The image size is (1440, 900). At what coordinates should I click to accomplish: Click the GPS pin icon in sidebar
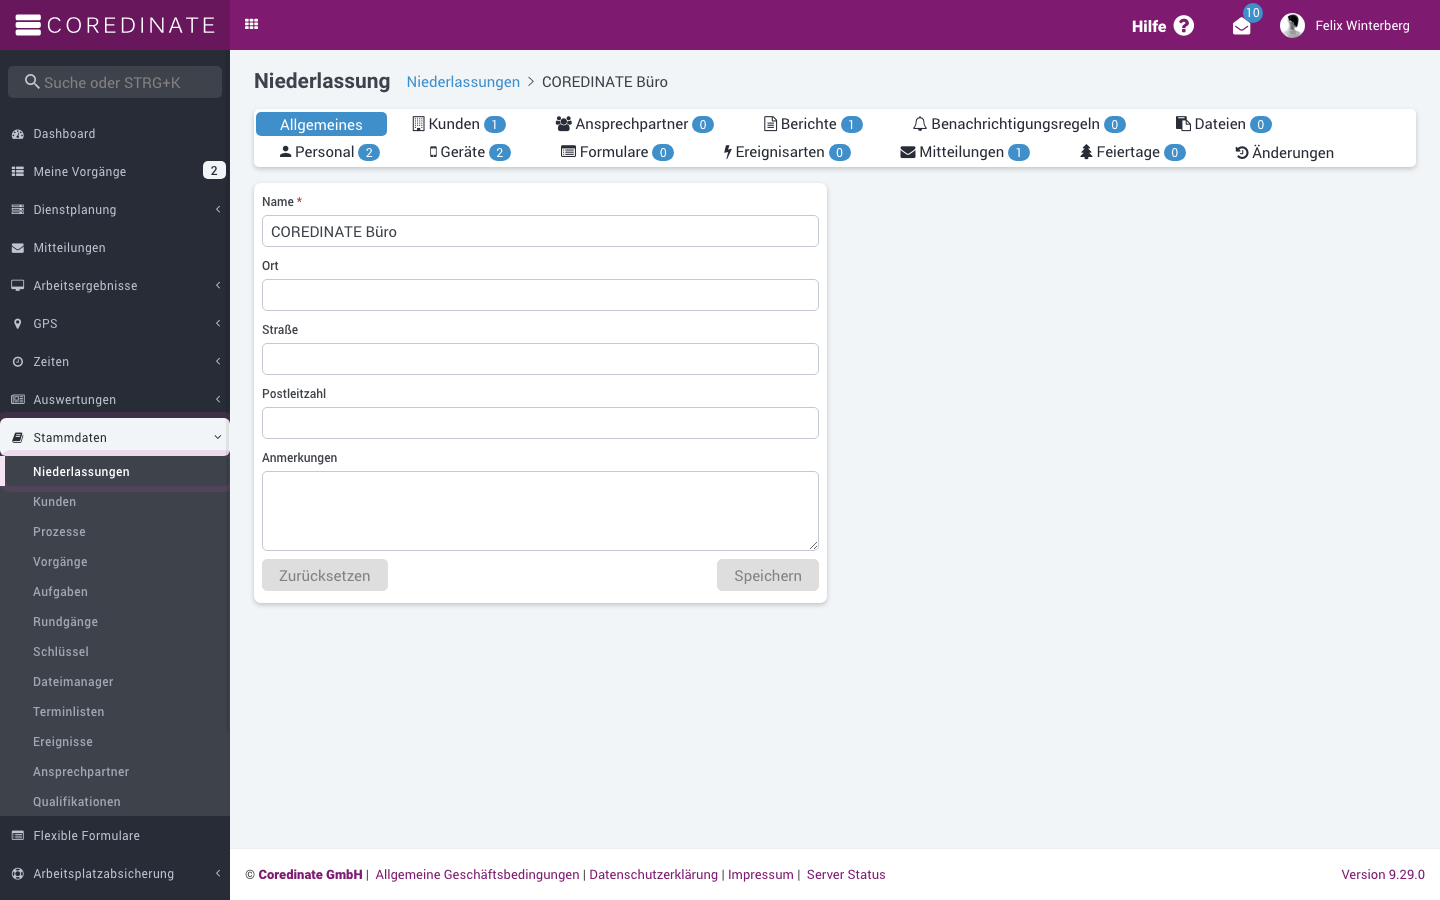(x=18, y=324)
